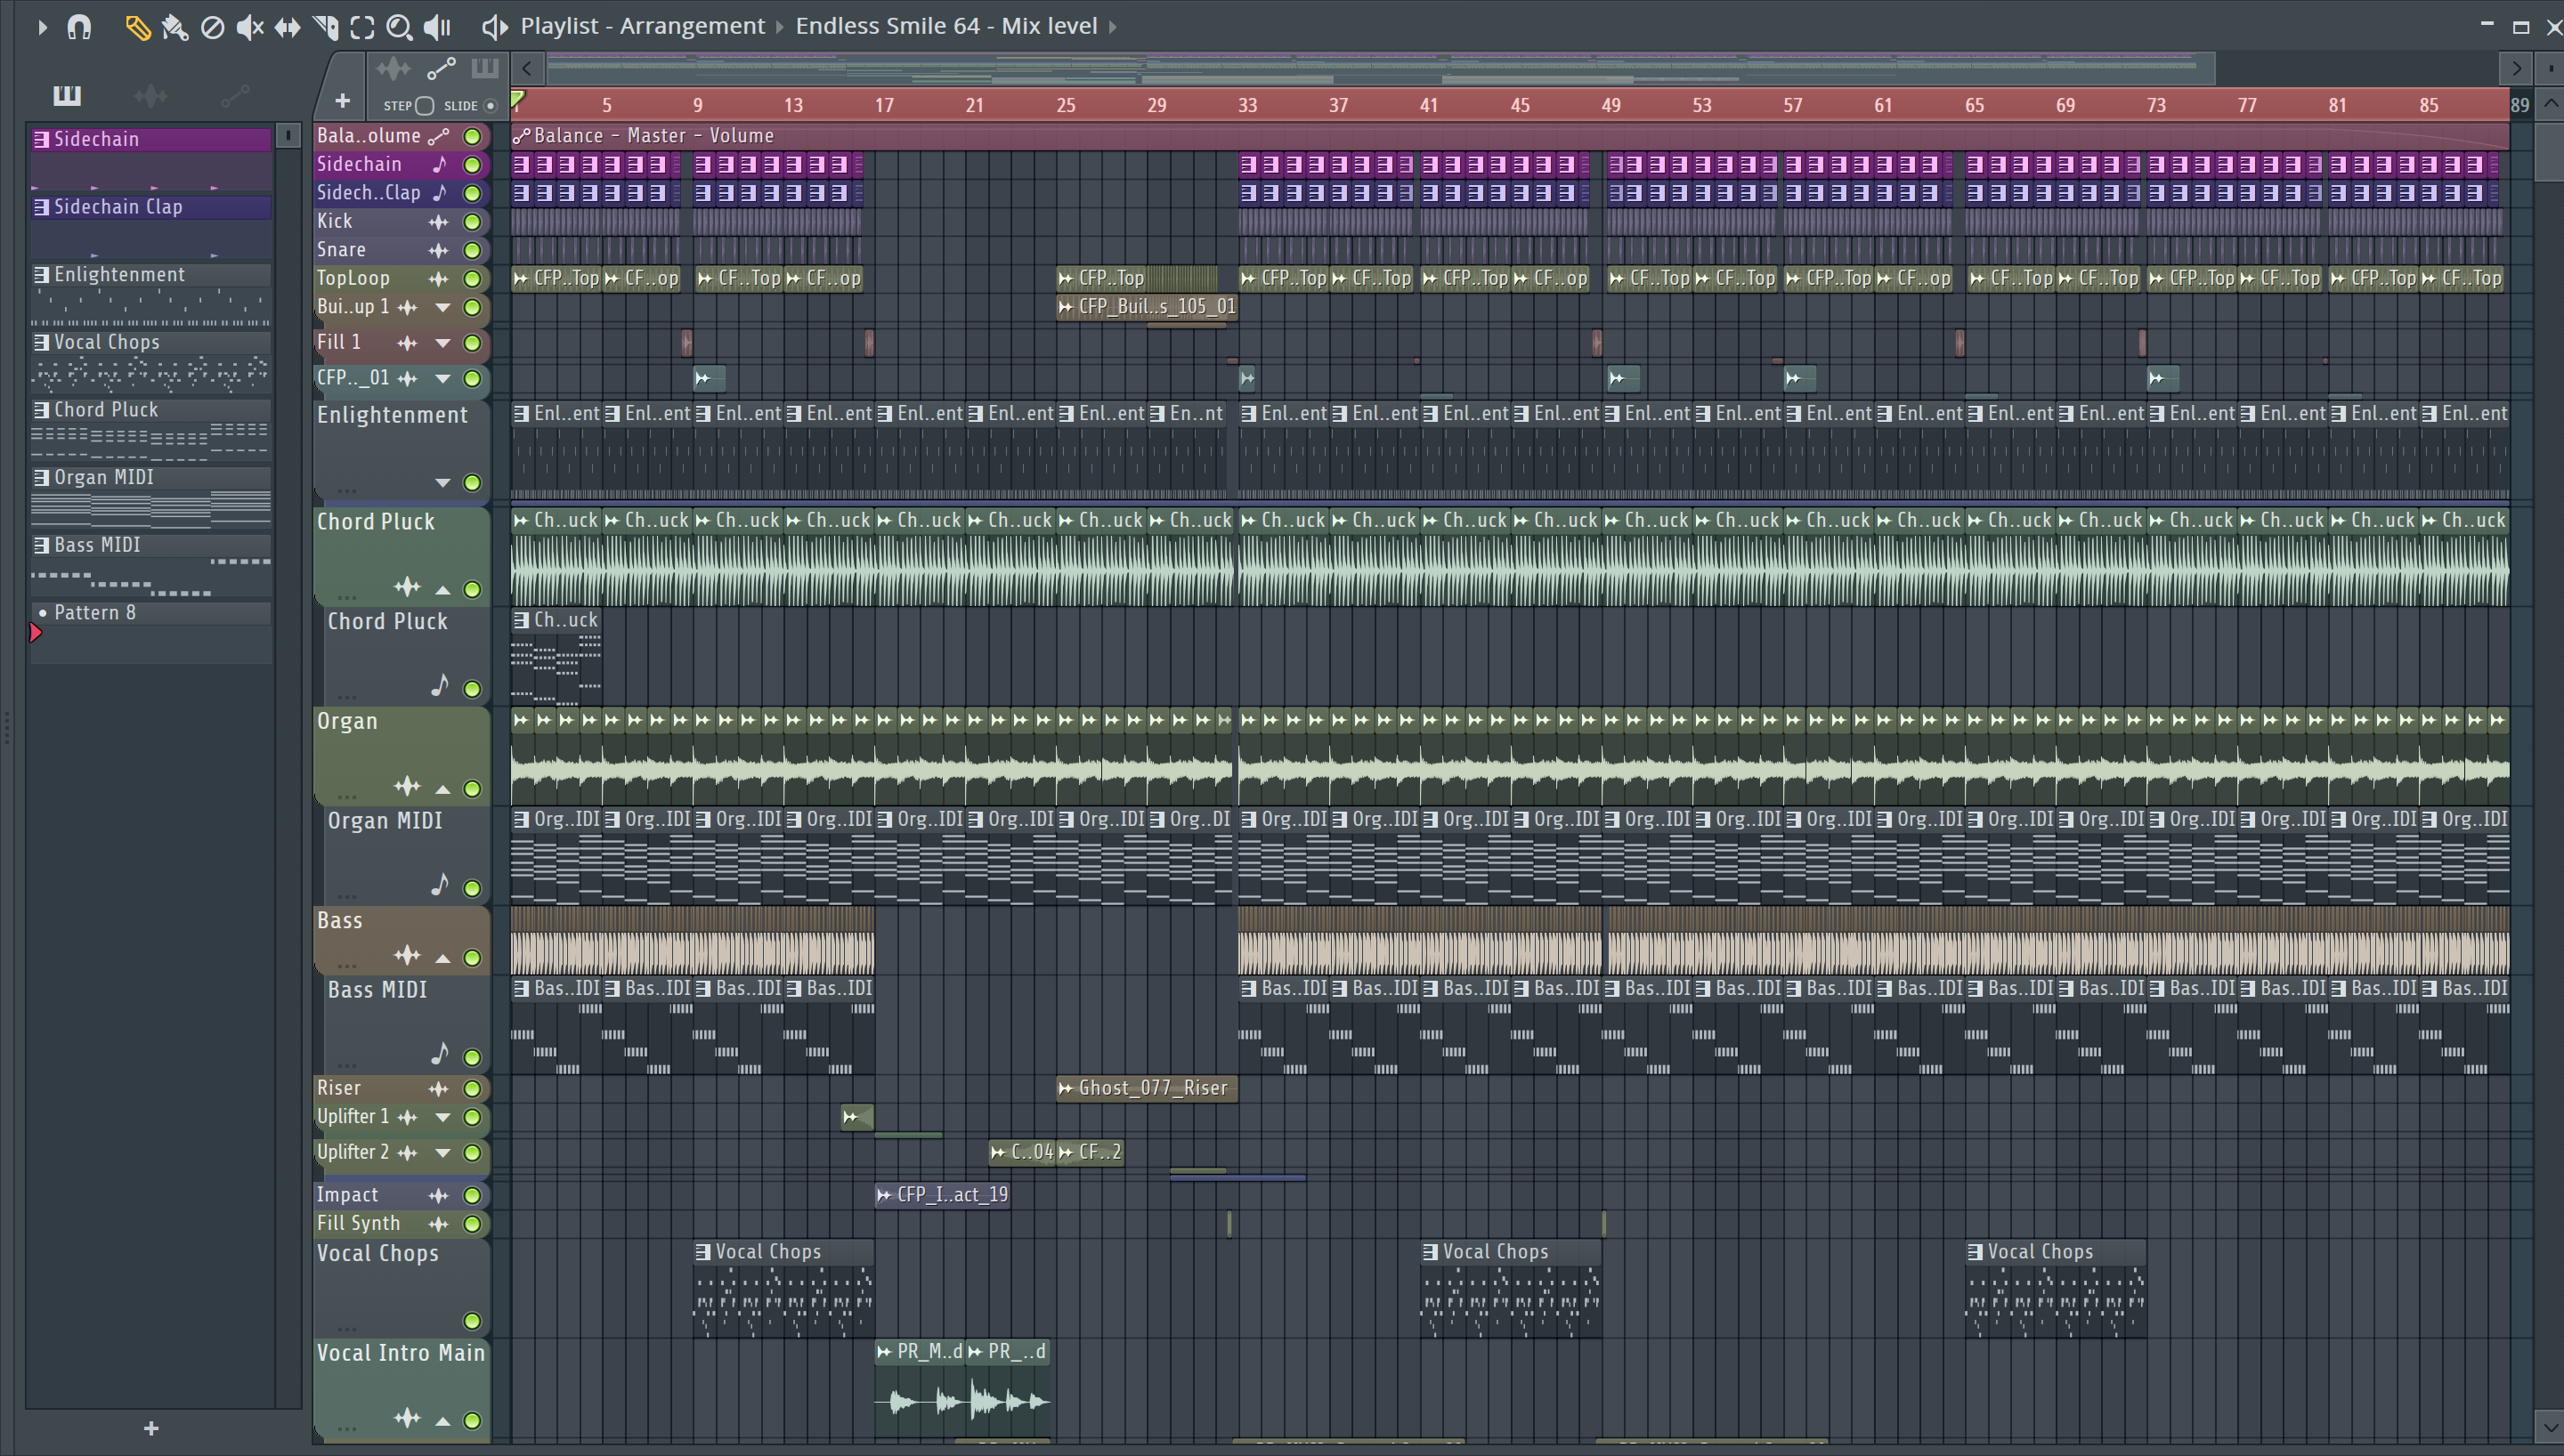Viewport: 2564px width, 1456px height.
Task: Expand the Fill 1 track group arrow
Action: [442, 343]
